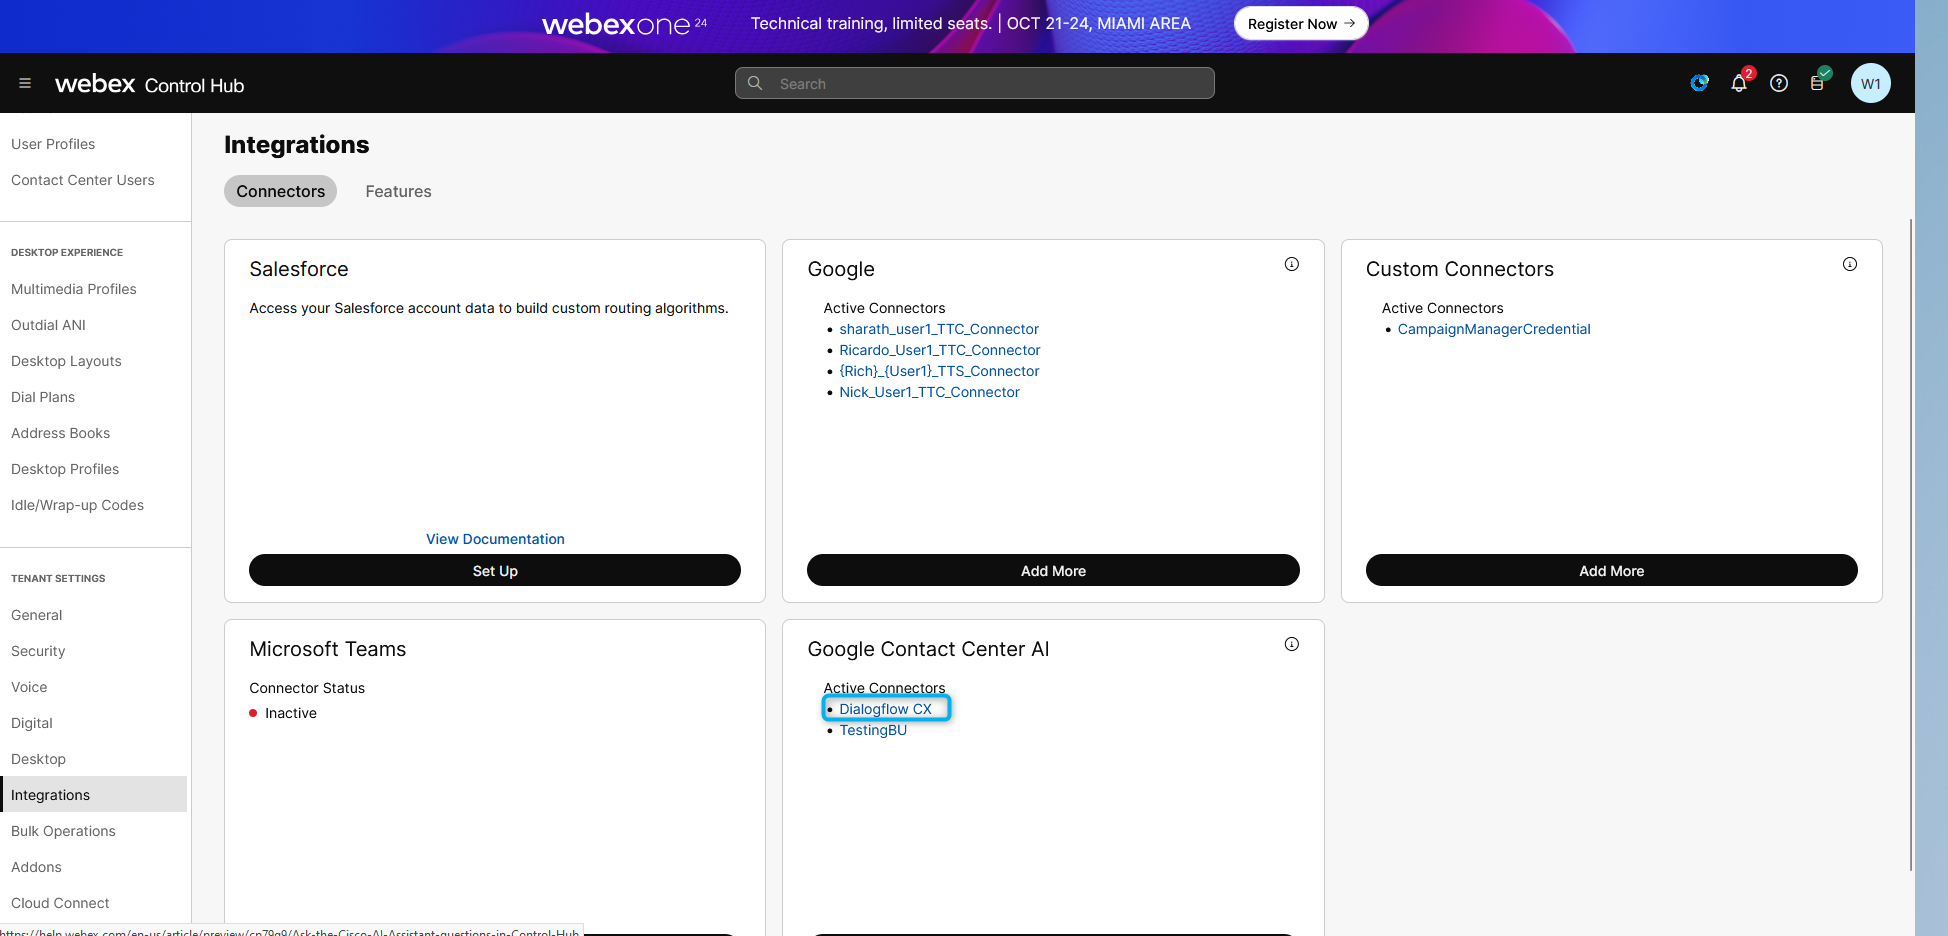The width and height of the screenshot is (1948, 936).
Task: Open Address Books in sidebar
Action: 60,433
